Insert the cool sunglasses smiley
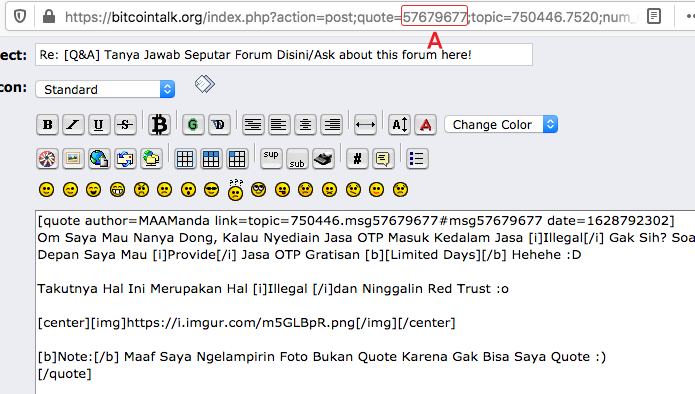 (211, 190)
